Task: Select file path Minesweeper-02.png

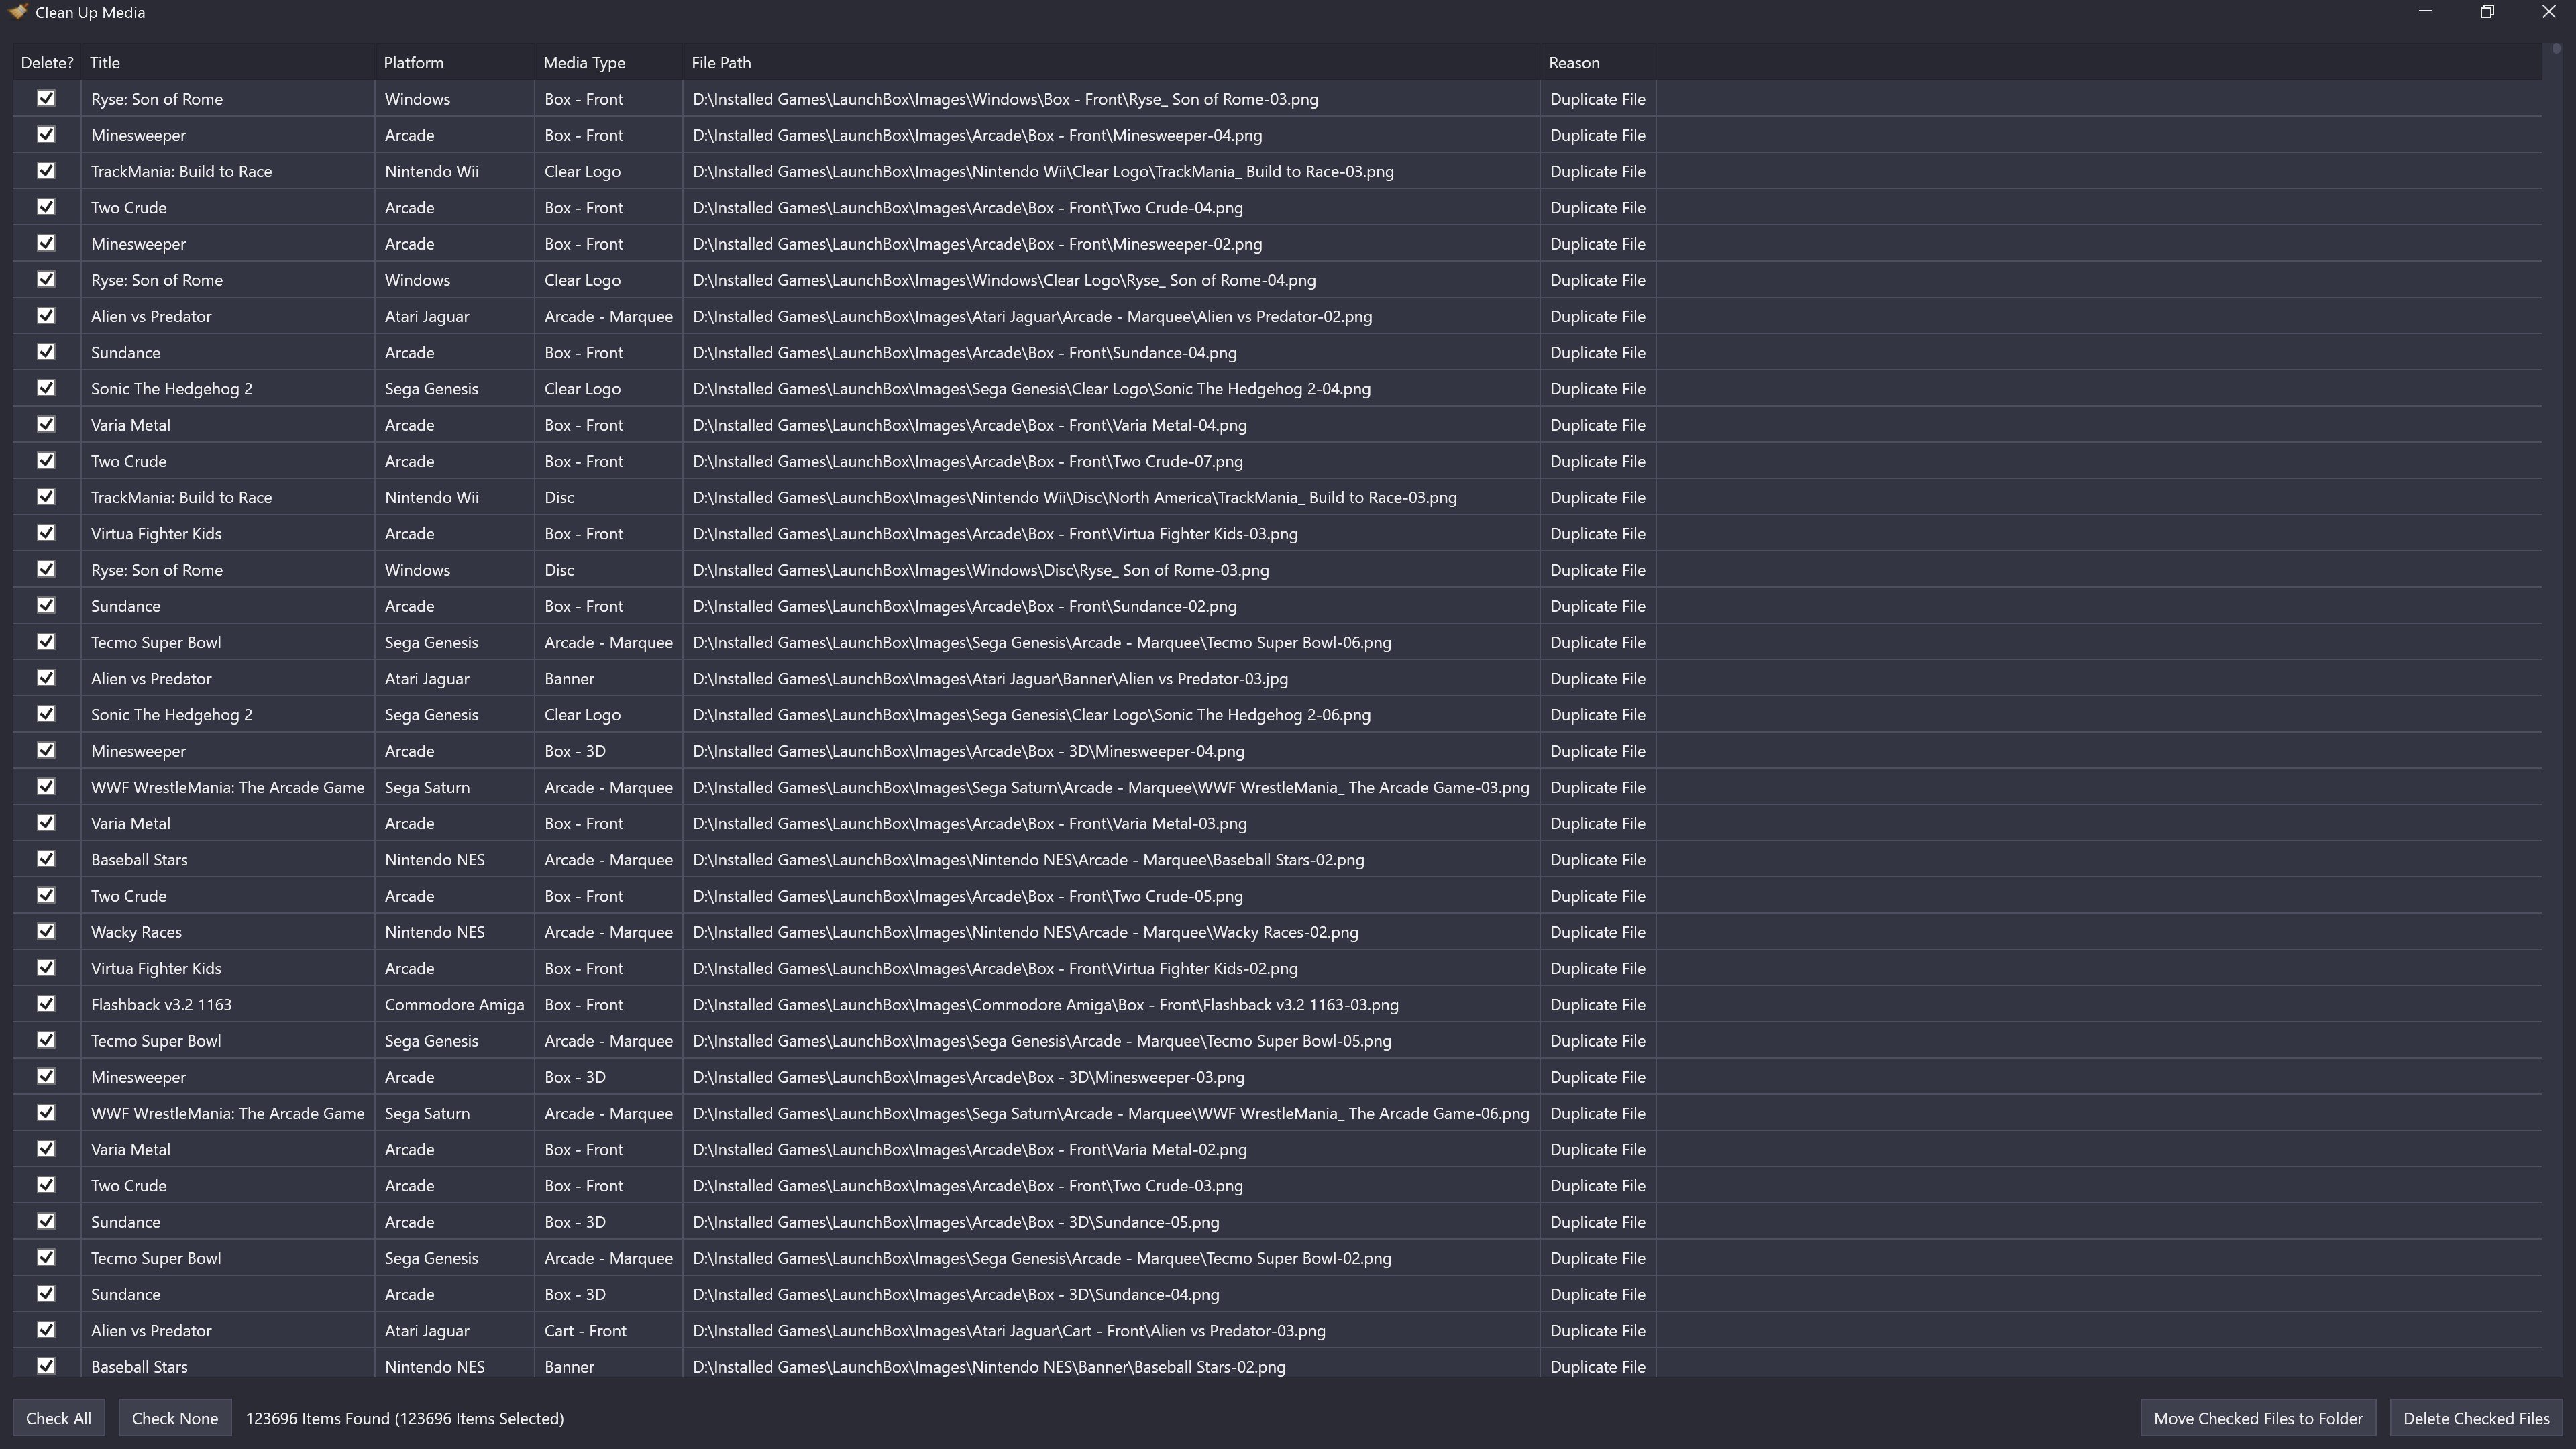Action: coord(977,244)
